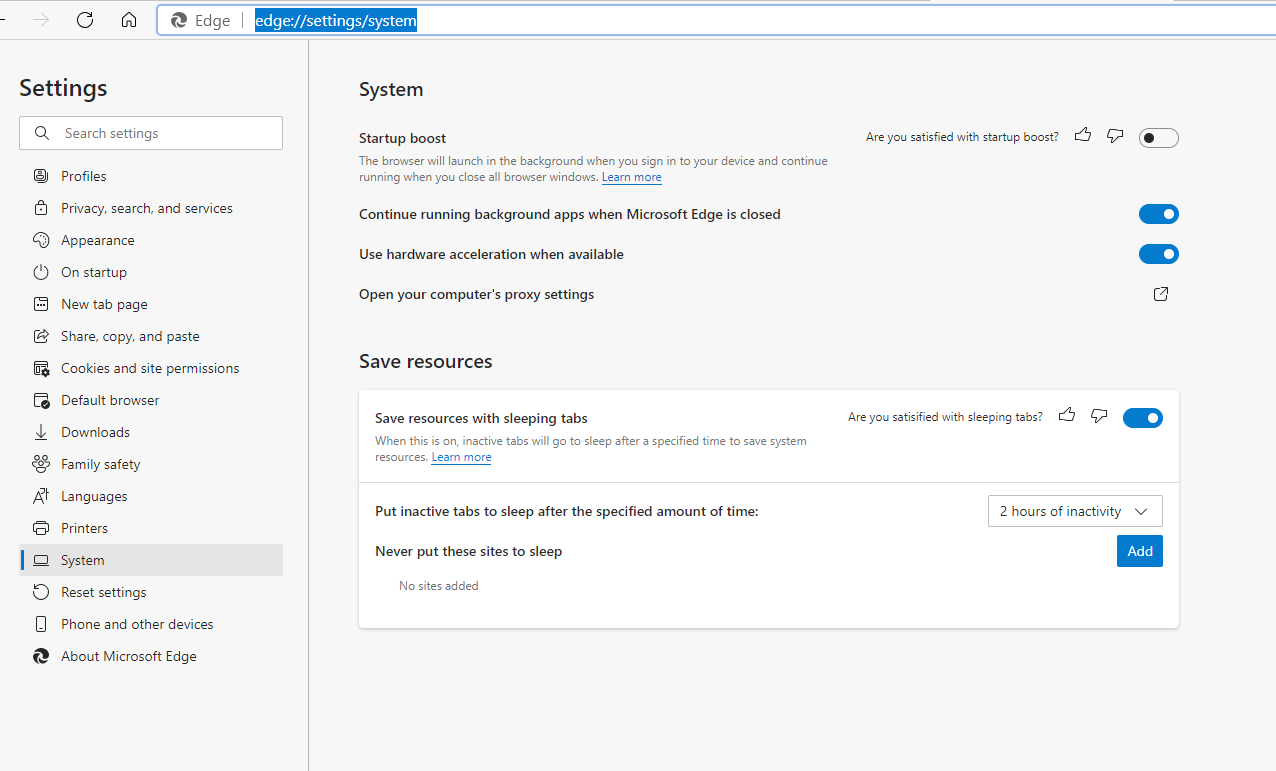Open Phone and other devices settings
This screenshot has height=771, width=1276.
click(x=151, y=624)
